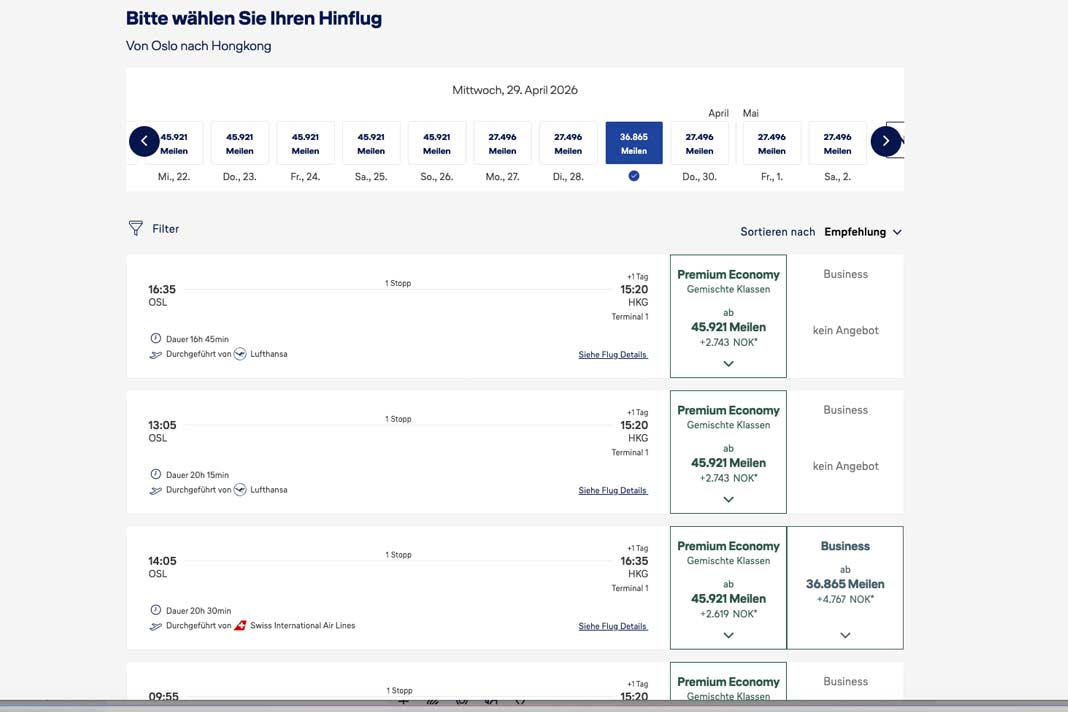Click the clock icon beside Dauer 20h 30min
Screen dimensions: 1068x712
click(x=156, y=610)
